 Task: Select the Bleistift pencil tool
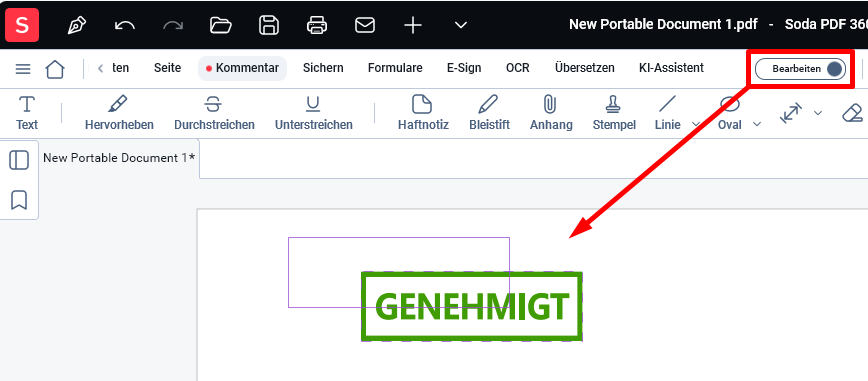tap(489, 113)
